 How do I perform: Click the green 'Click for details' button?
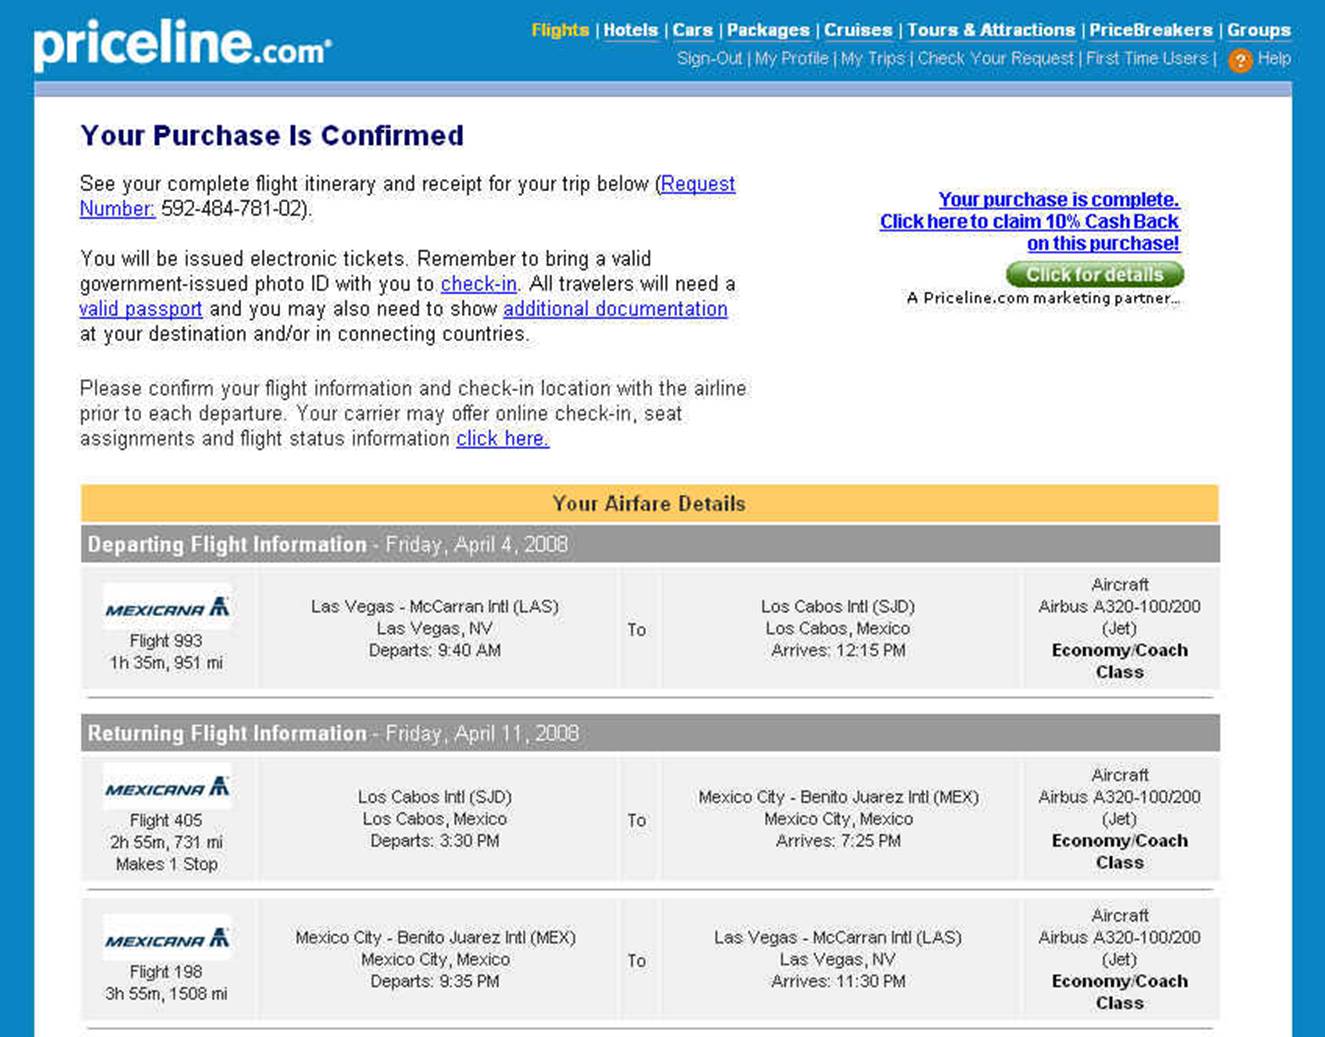pos(1095,274)
